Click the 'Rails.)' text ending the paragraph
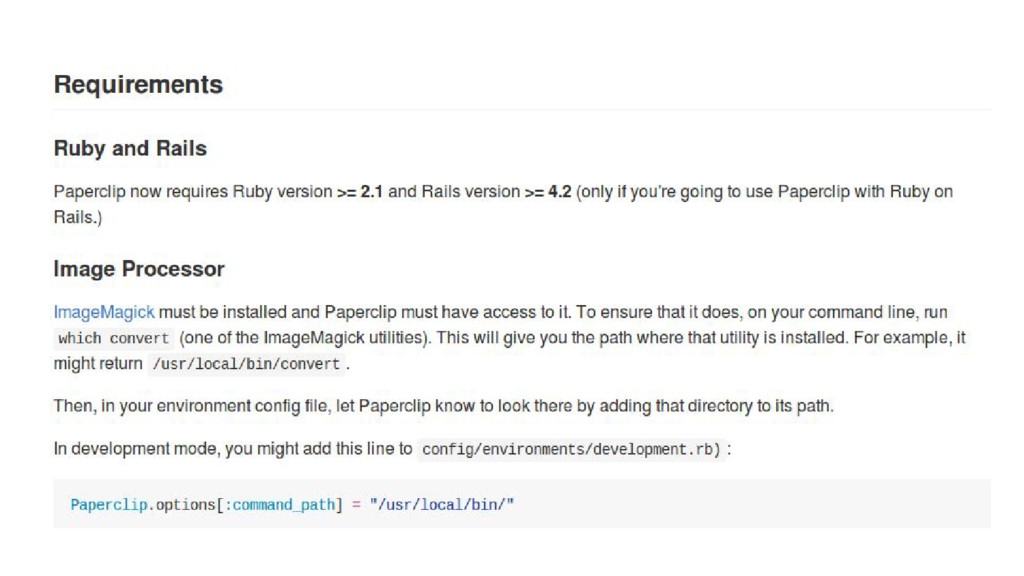1024x576 pixels. [x=78, y=217]
